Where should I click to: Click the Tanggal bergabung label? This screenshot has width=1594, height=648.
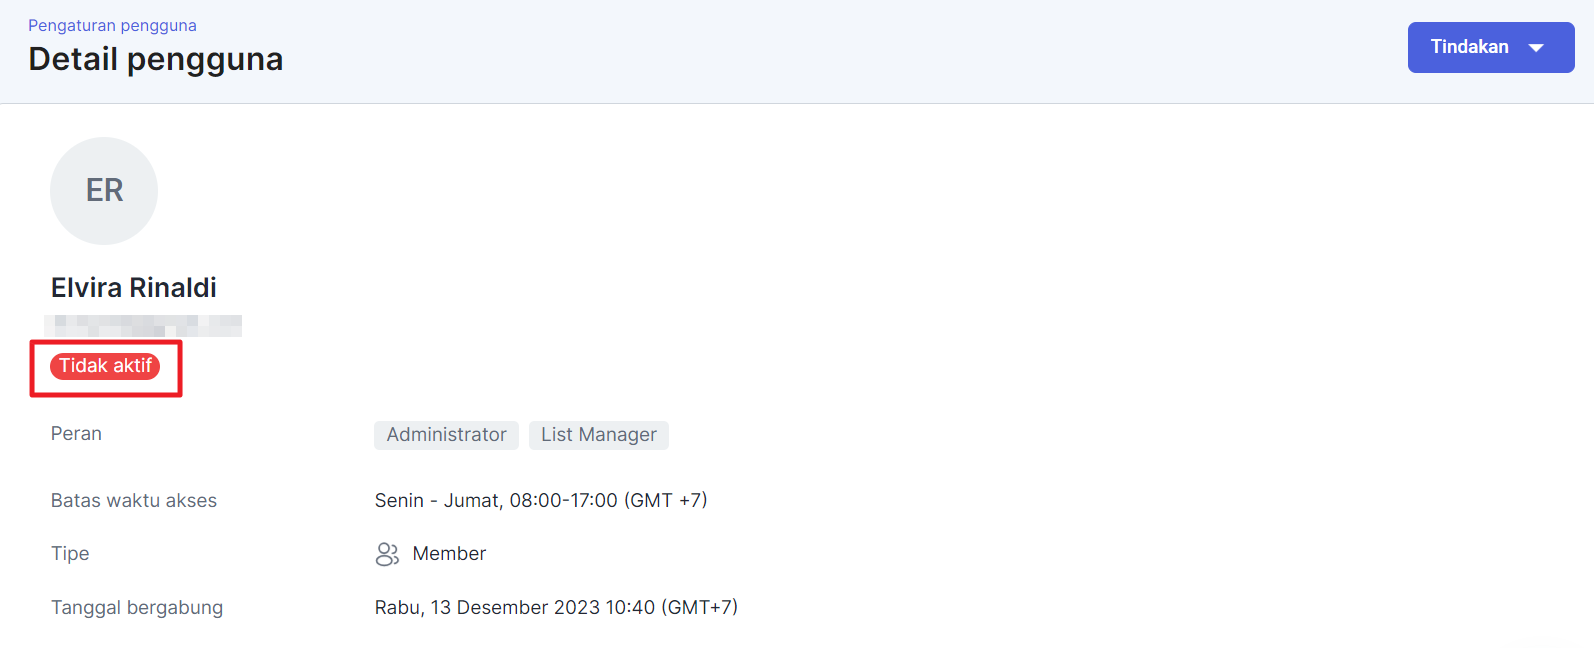(137, 608)
